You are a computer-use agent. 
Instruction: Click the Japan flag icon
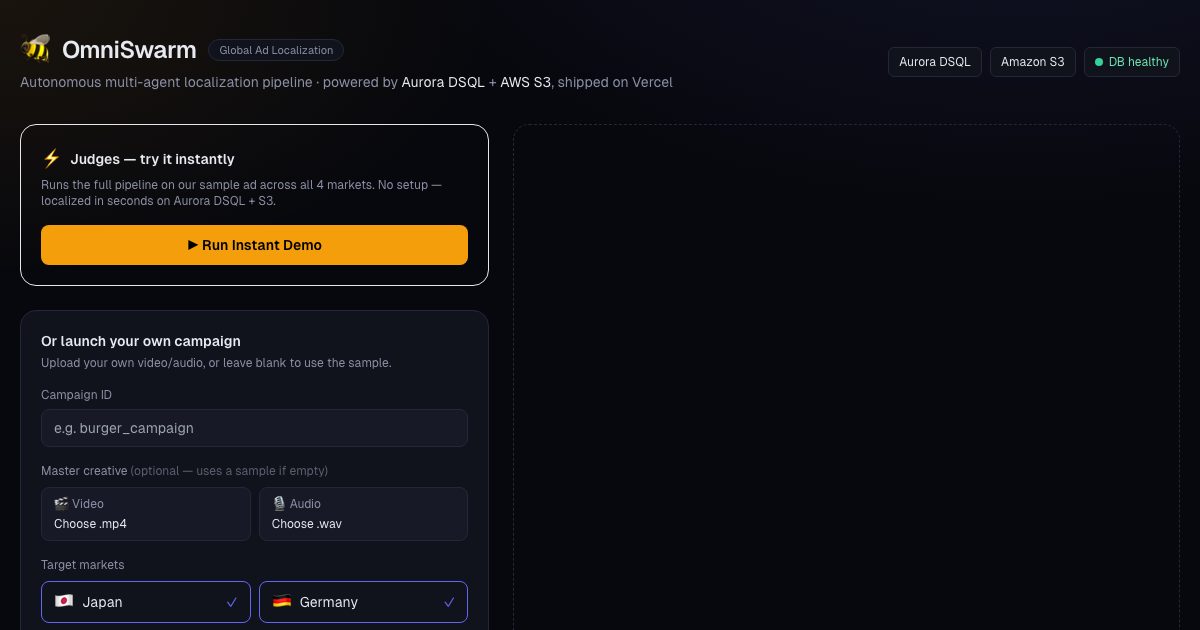coord(64,602)
